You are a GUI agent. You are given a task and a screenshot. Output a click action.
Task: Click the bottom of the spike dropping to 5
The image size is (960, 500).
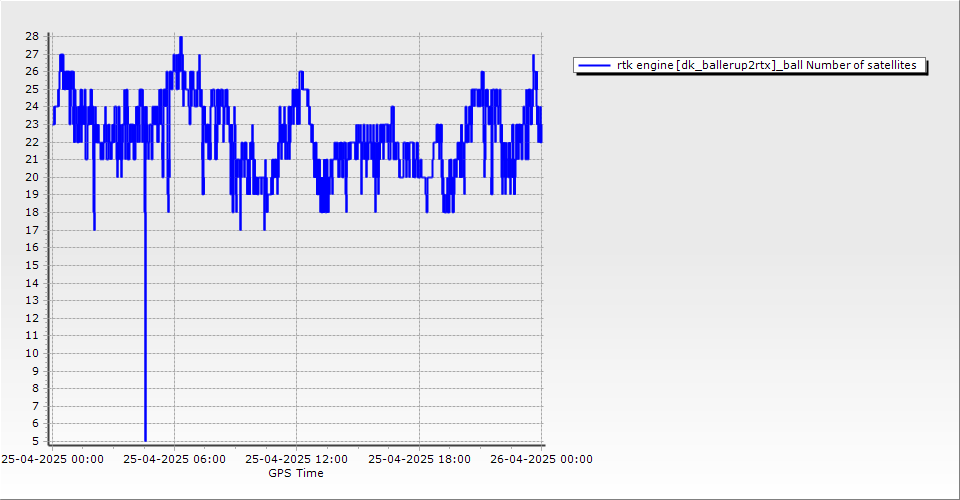point(145,439)
